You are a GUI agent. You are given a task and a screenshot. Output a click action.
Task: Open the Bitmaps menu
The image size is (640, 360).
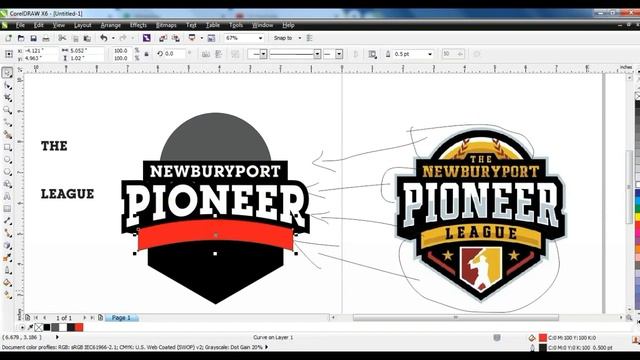coord(166,25)
